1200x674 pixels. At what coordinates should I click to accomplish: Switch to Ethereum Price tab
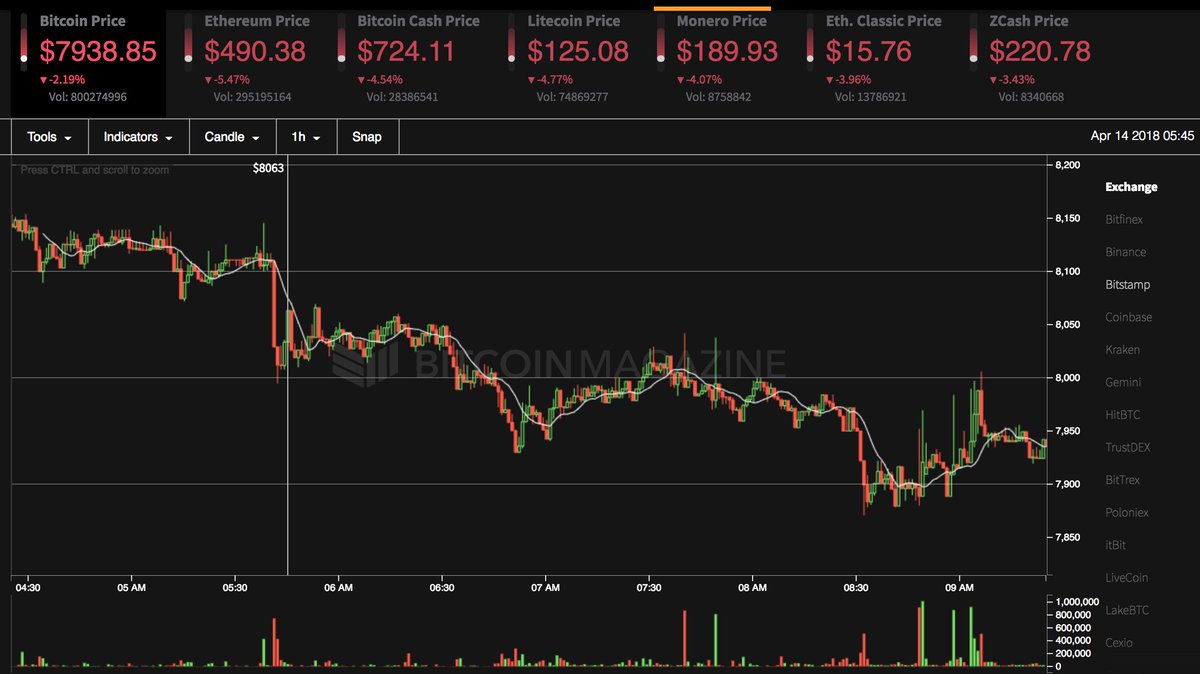(247, 57)
